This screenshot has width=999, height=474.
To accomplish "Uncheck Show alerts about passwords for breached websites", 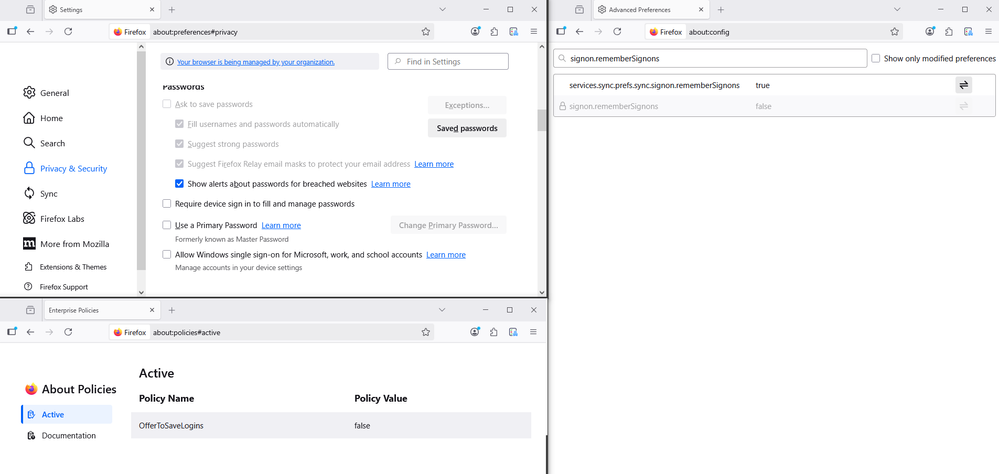I will [x=179, y=184].
